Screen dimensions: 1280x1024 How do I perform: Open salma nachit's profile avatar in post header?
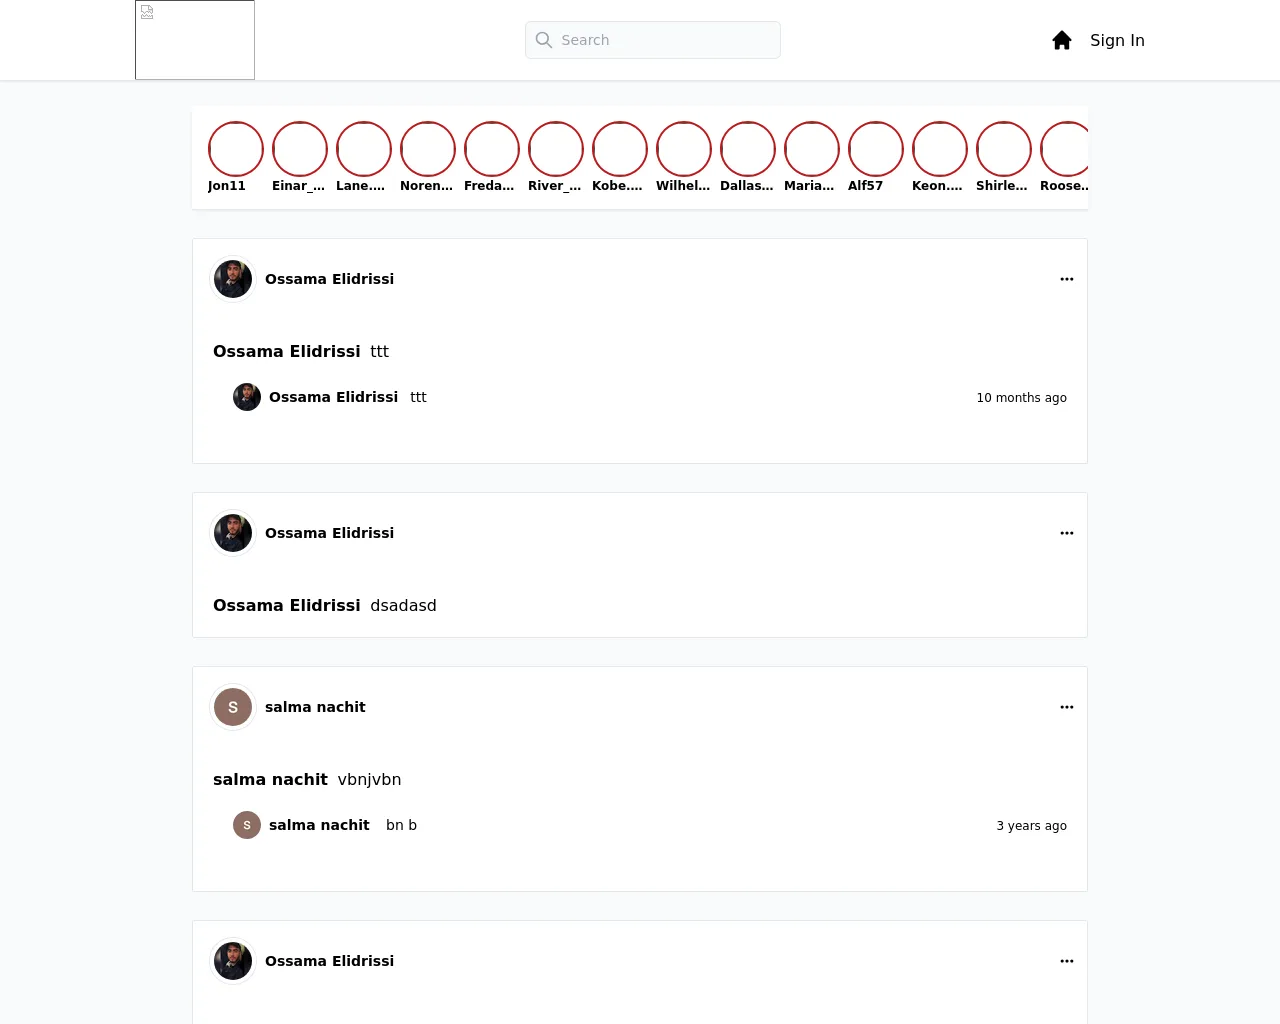click(x=233, y=707)
